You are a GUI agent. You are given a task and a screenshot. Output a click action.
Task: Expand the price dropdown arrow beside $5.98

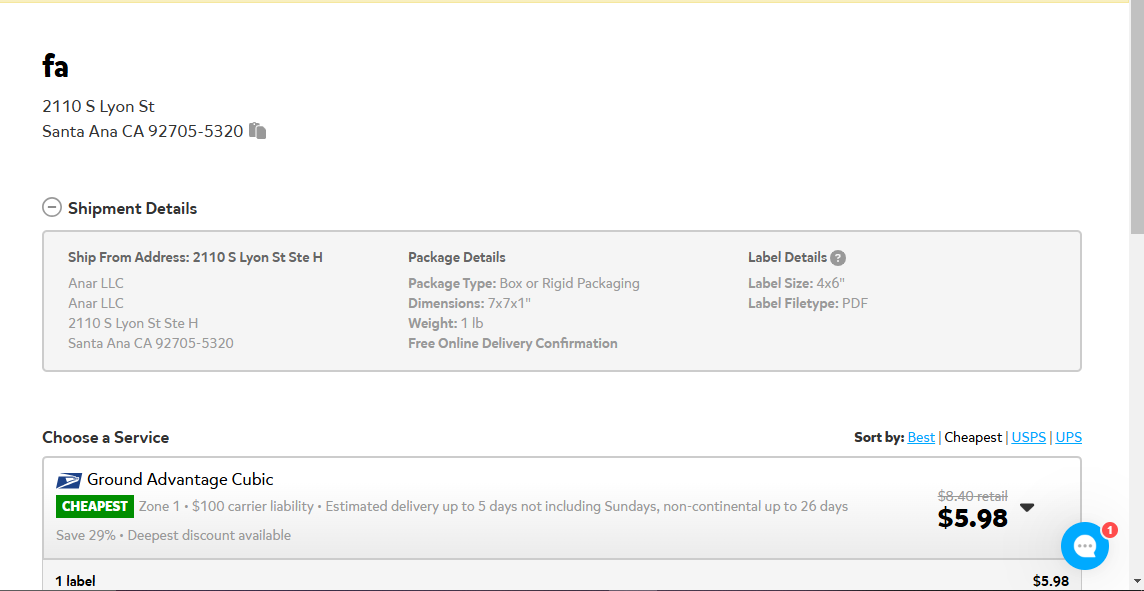pyautogui.click(x=1027, y=507)
